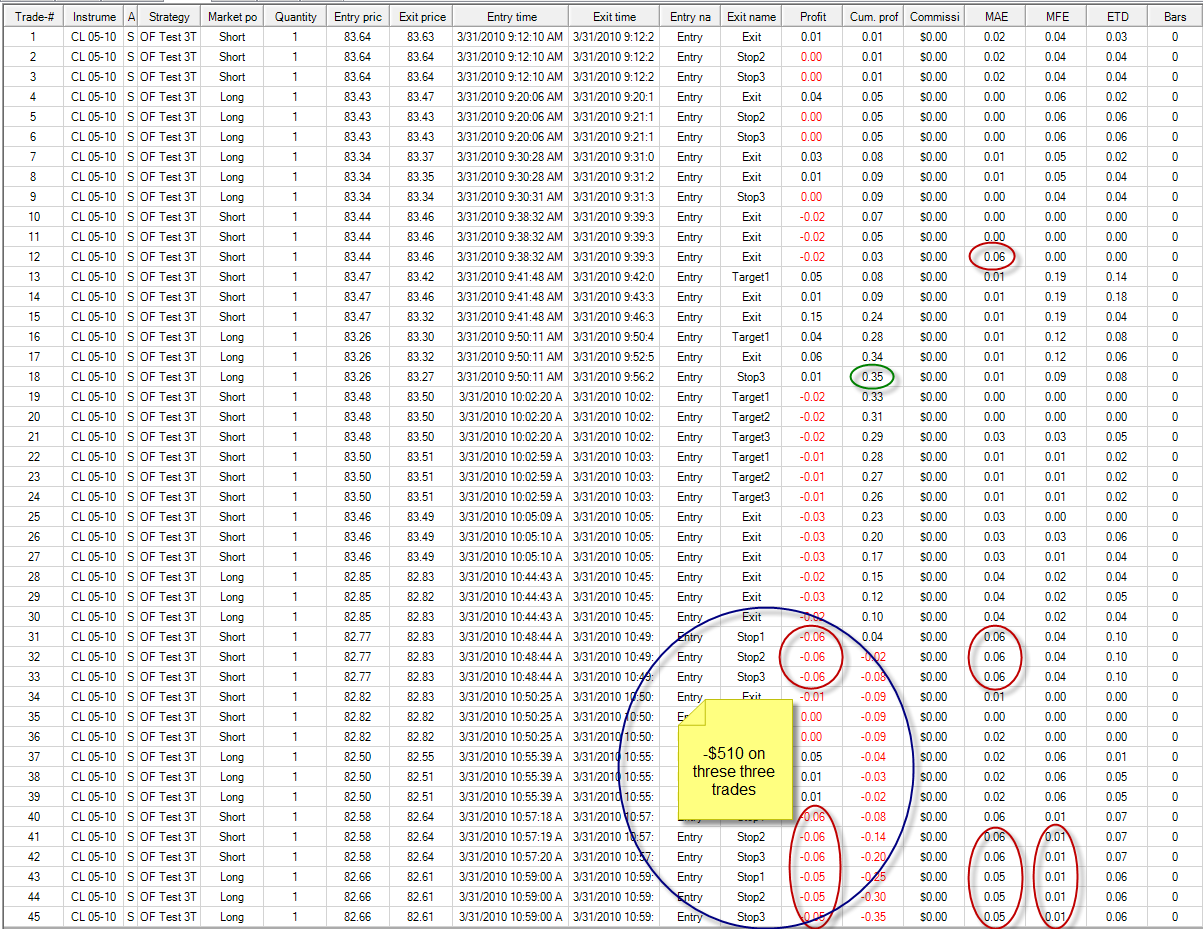
Task: Click trade 45's cumulative profit -0.35
Action: pyautogui.click(x=874, y=917)
